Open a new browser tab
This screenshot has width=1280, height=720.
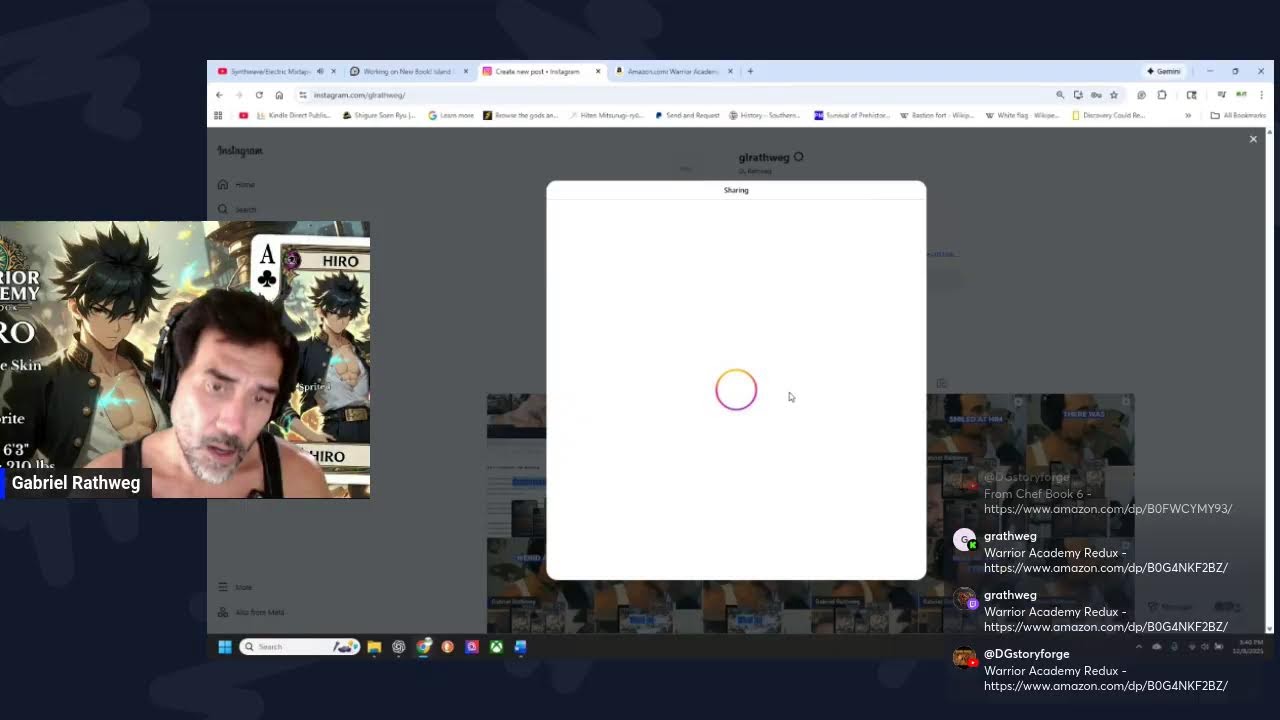[751, 71]
